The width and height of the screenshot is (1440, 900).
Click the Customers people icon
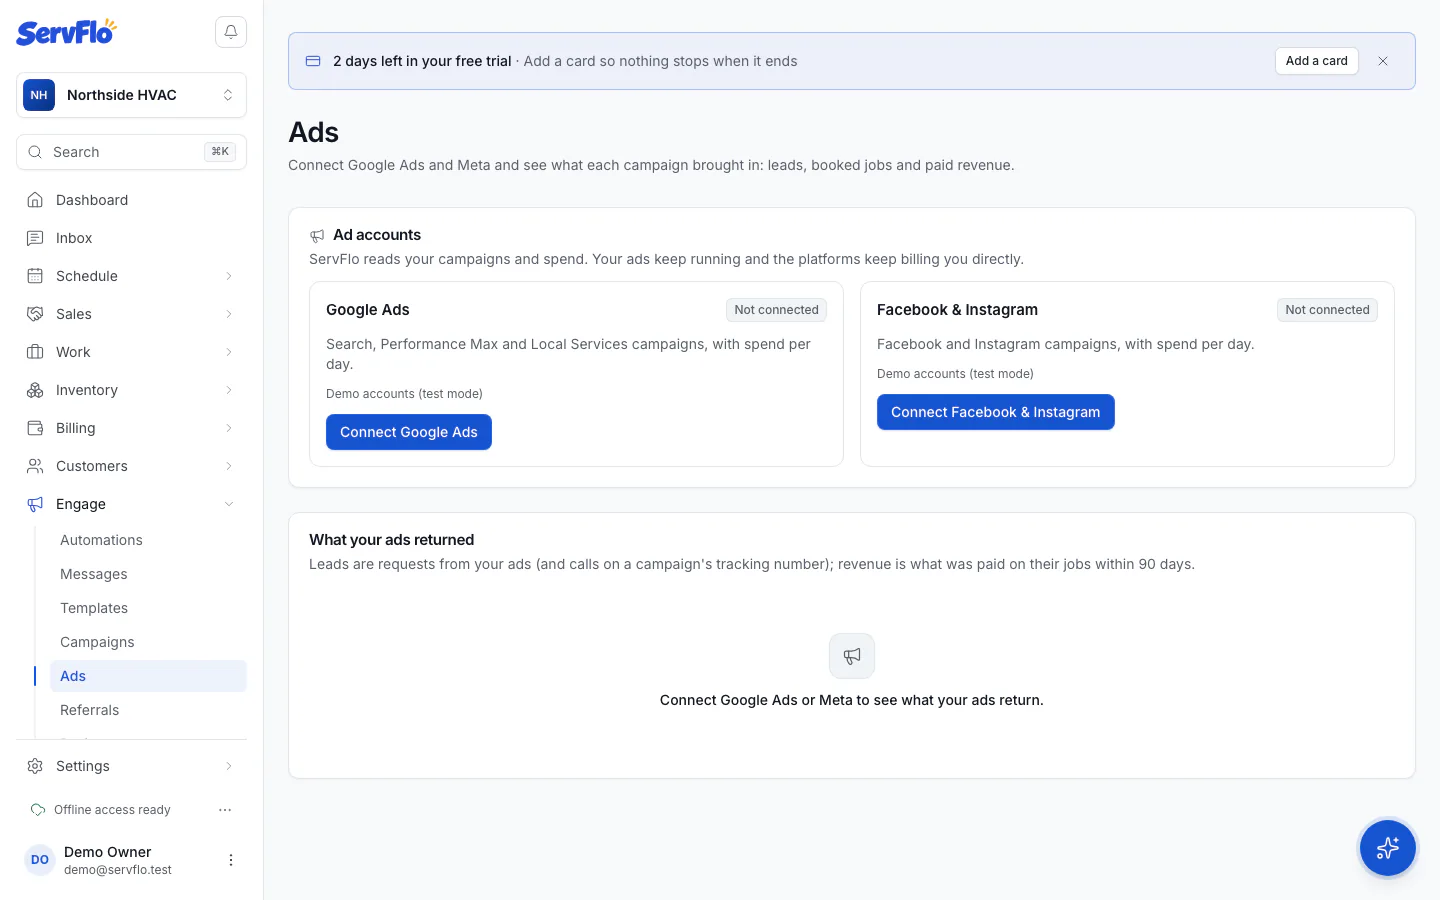coord(35,466)
